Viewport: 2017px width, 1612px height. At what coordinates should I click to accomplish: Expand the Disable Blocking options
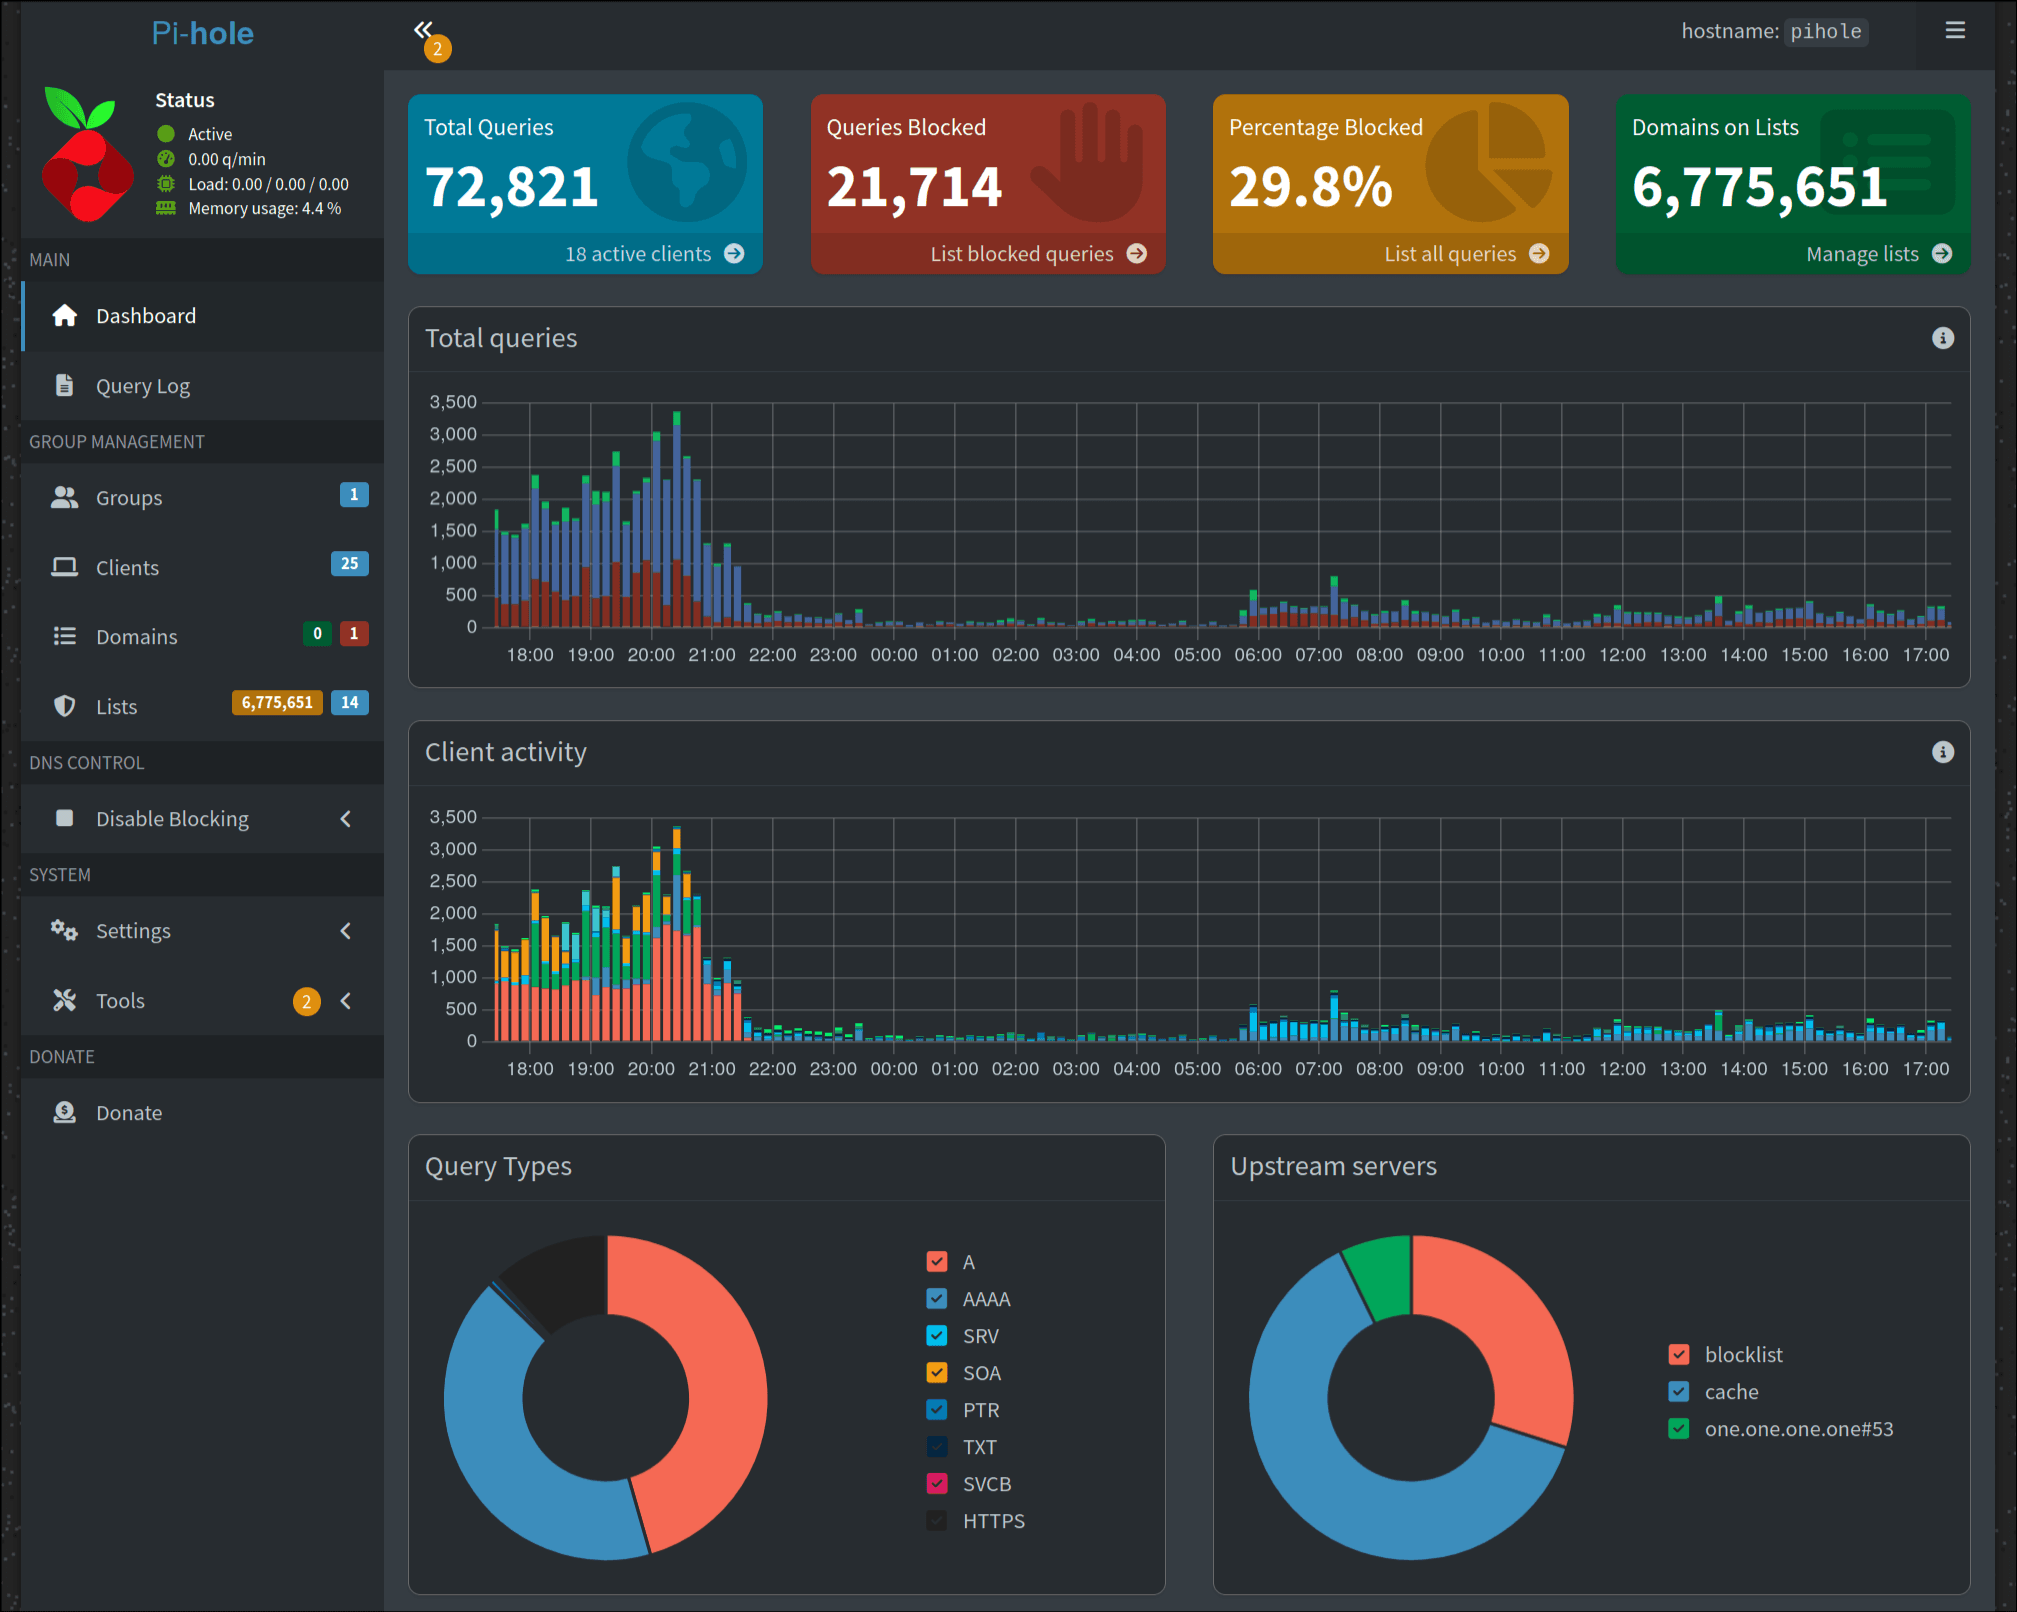click(346, 818)
